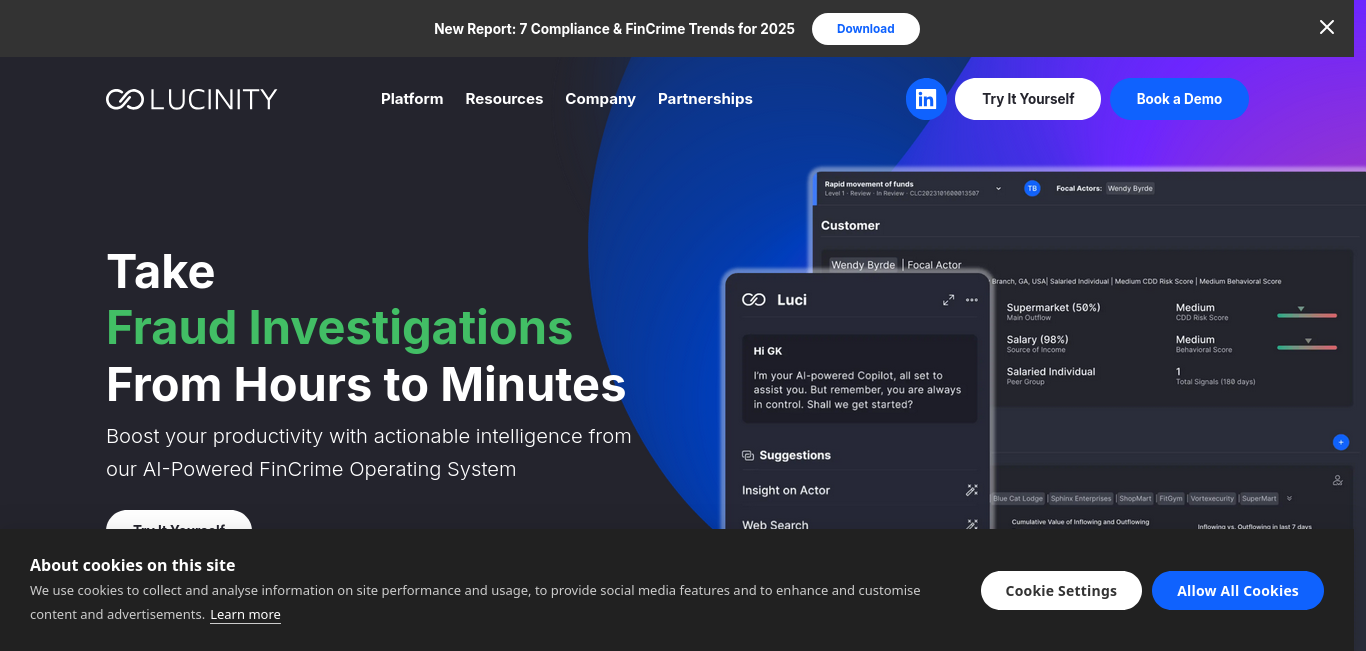
Task: Open the Platform menu
Action: [x=412, y=99]
